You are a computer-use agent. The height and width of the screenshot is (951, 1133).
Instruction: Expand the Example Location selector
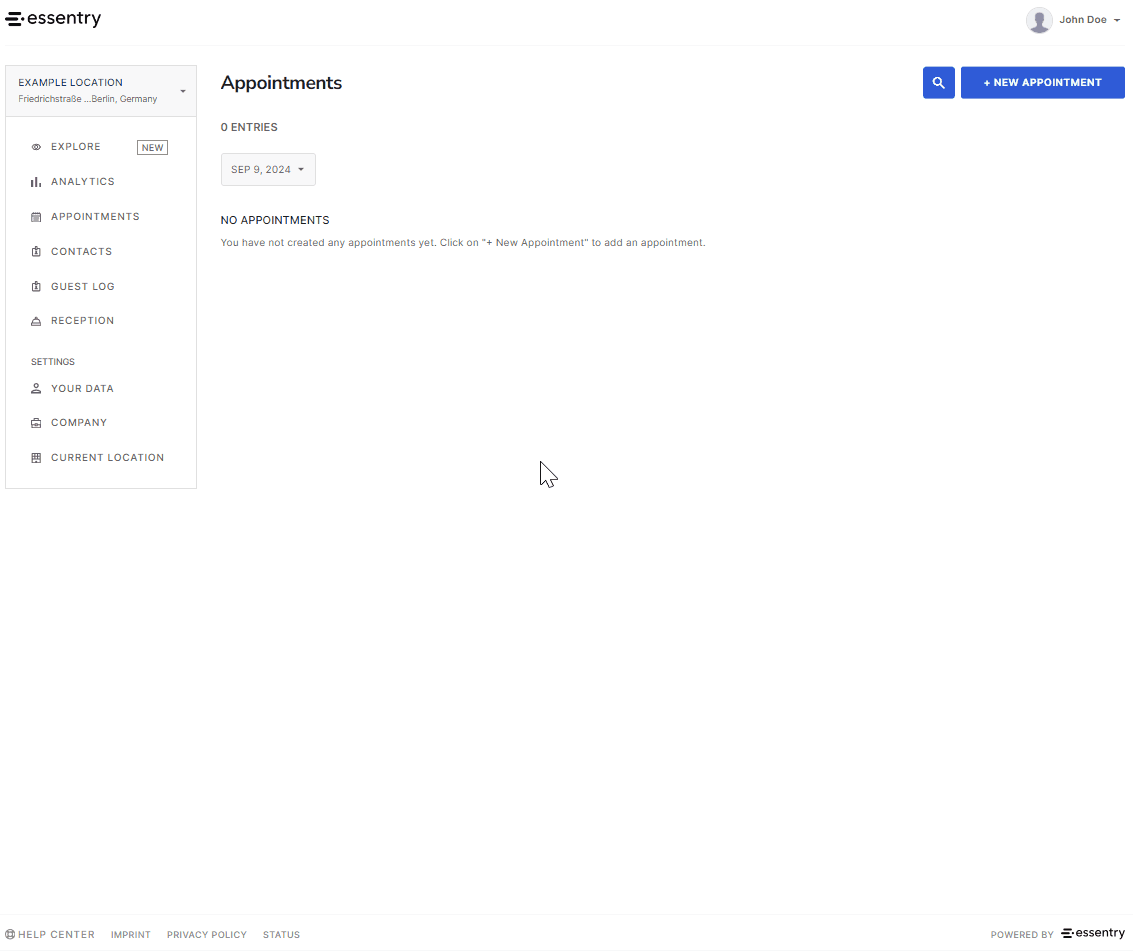point(101,91)
